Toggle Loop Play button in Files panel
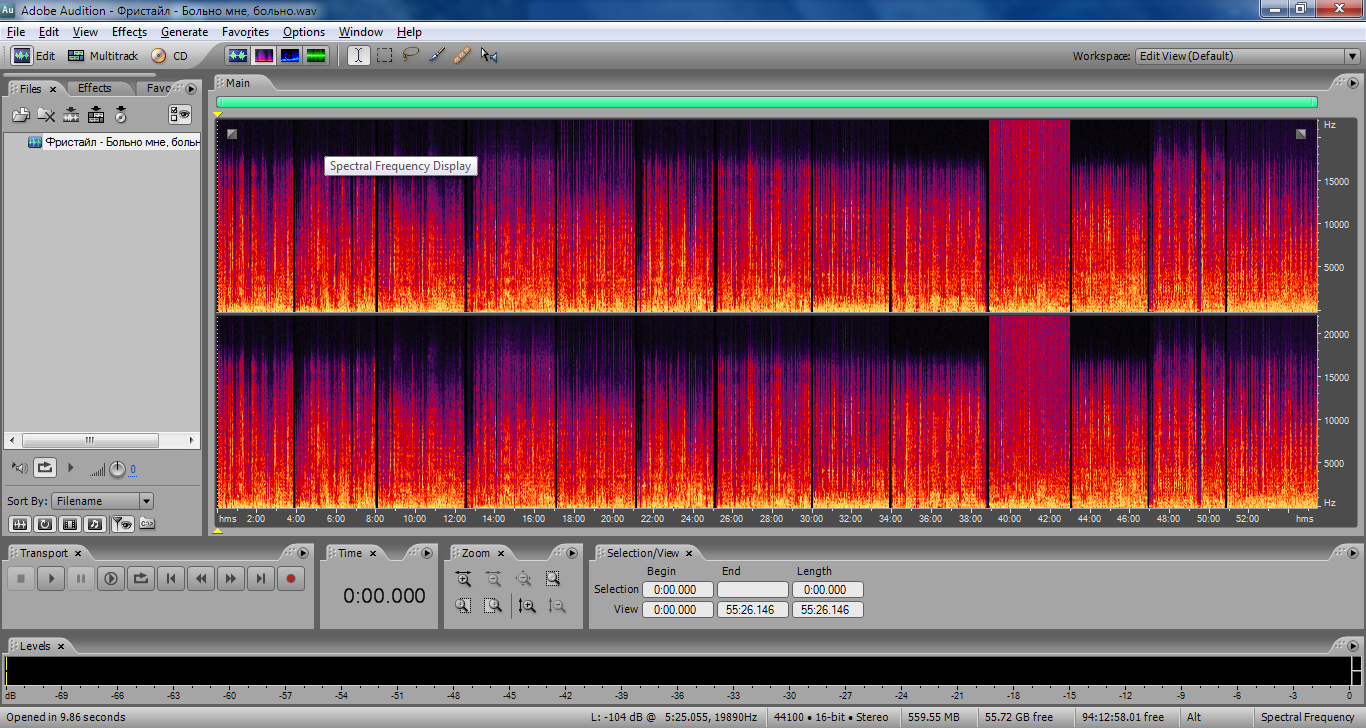 (45, 467)
